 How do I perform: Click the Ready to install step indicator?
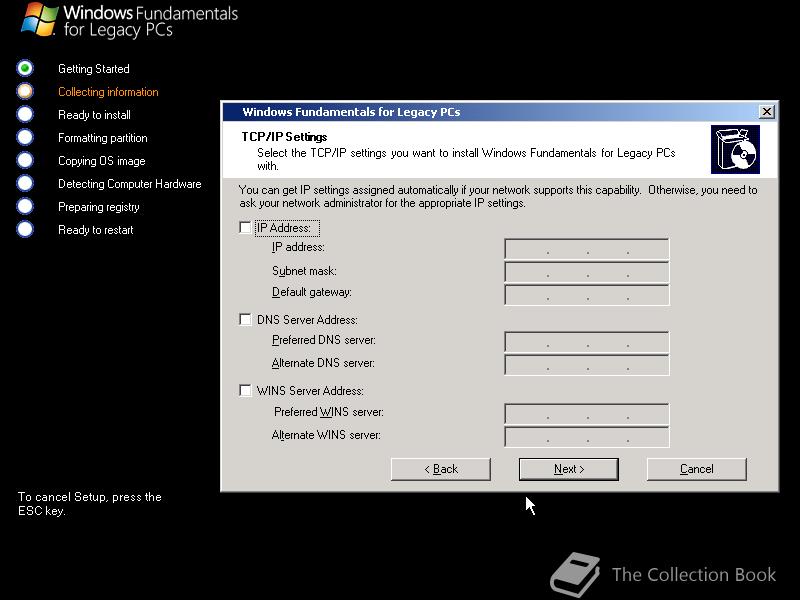[24, 114]
